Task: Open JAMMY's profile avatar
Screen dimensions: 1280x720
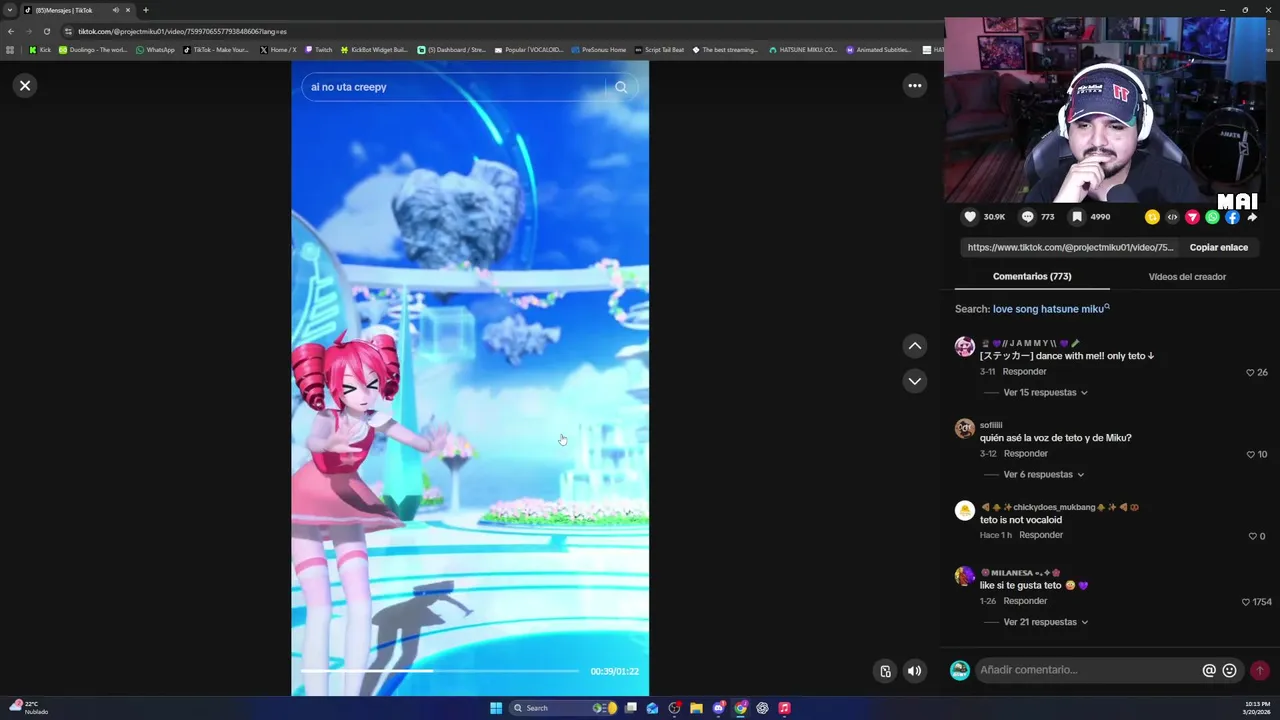Action: coord(964,347)
